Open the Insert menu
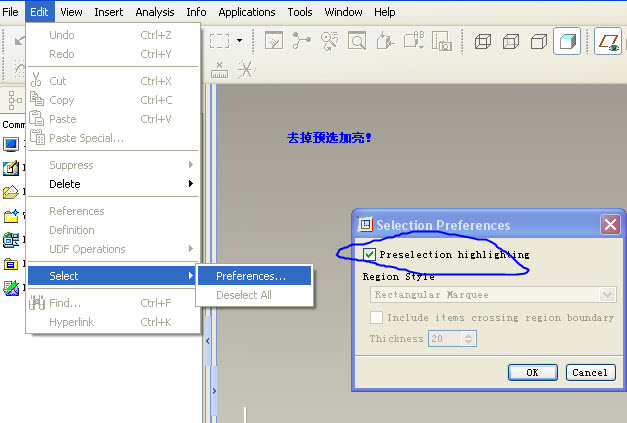 pyautogui.click(x=109, y=12)
